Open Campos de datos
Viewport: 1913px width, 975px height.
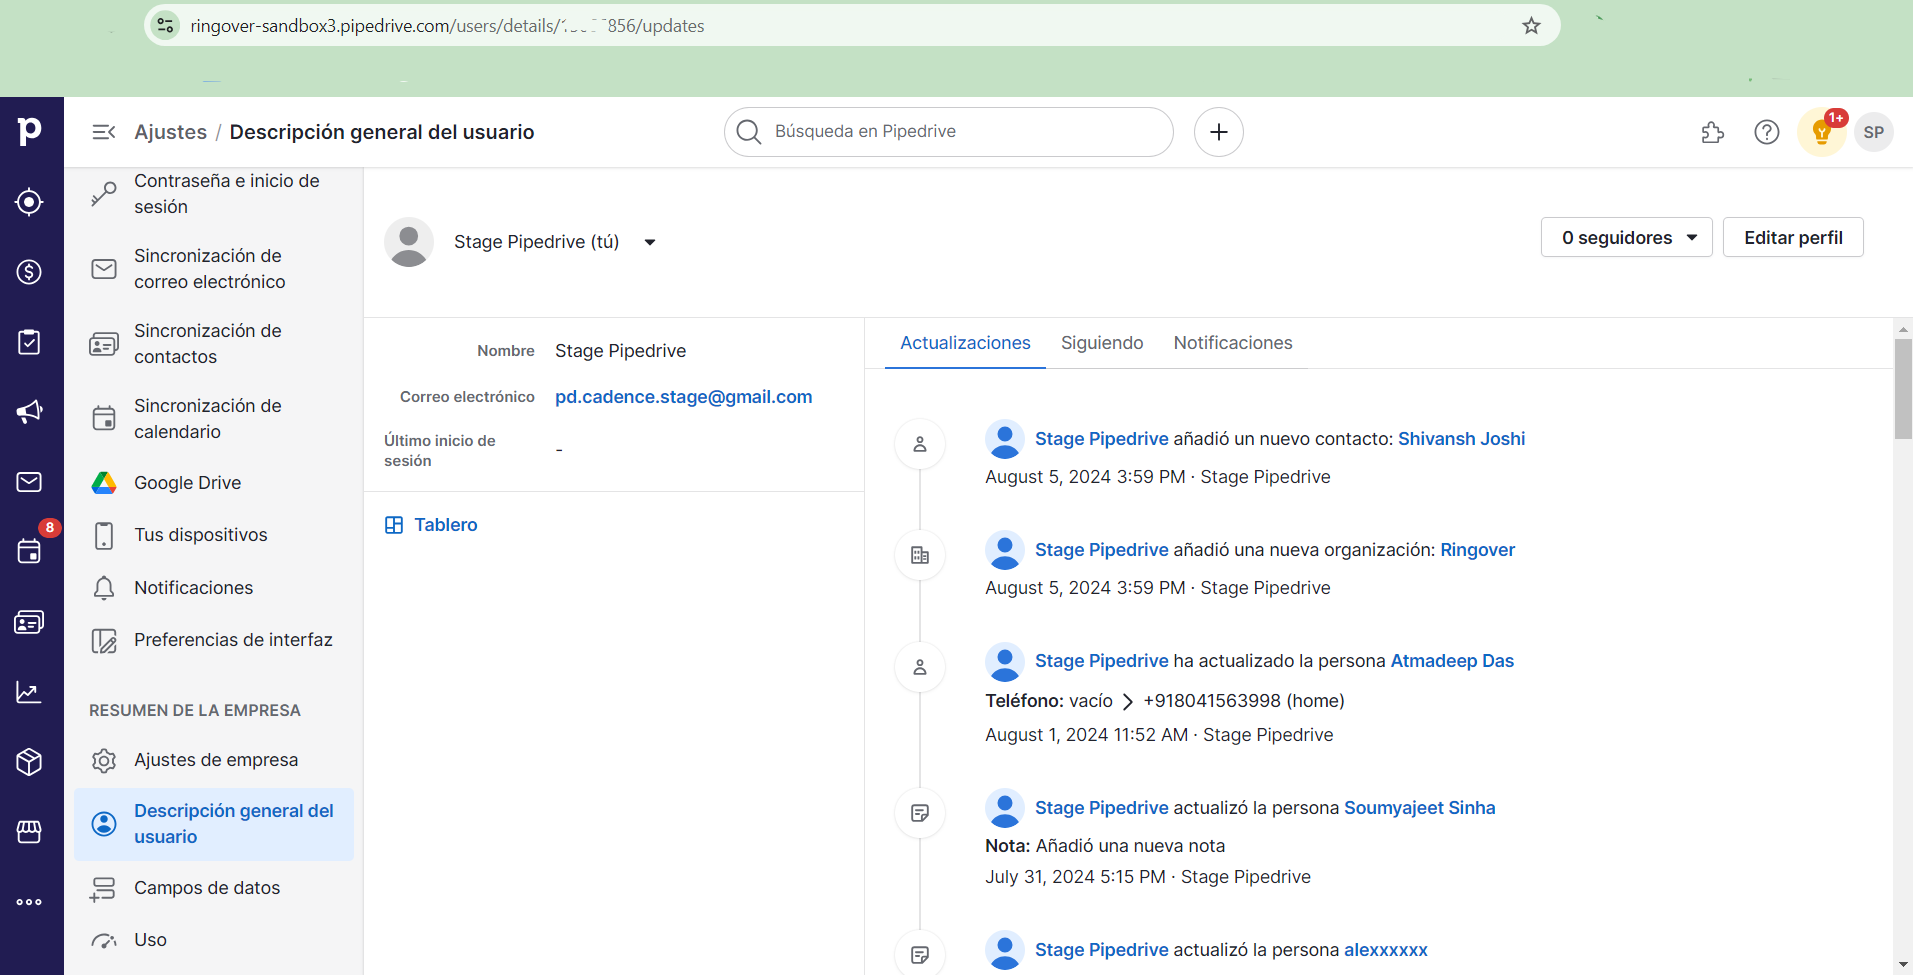point(214,888)
